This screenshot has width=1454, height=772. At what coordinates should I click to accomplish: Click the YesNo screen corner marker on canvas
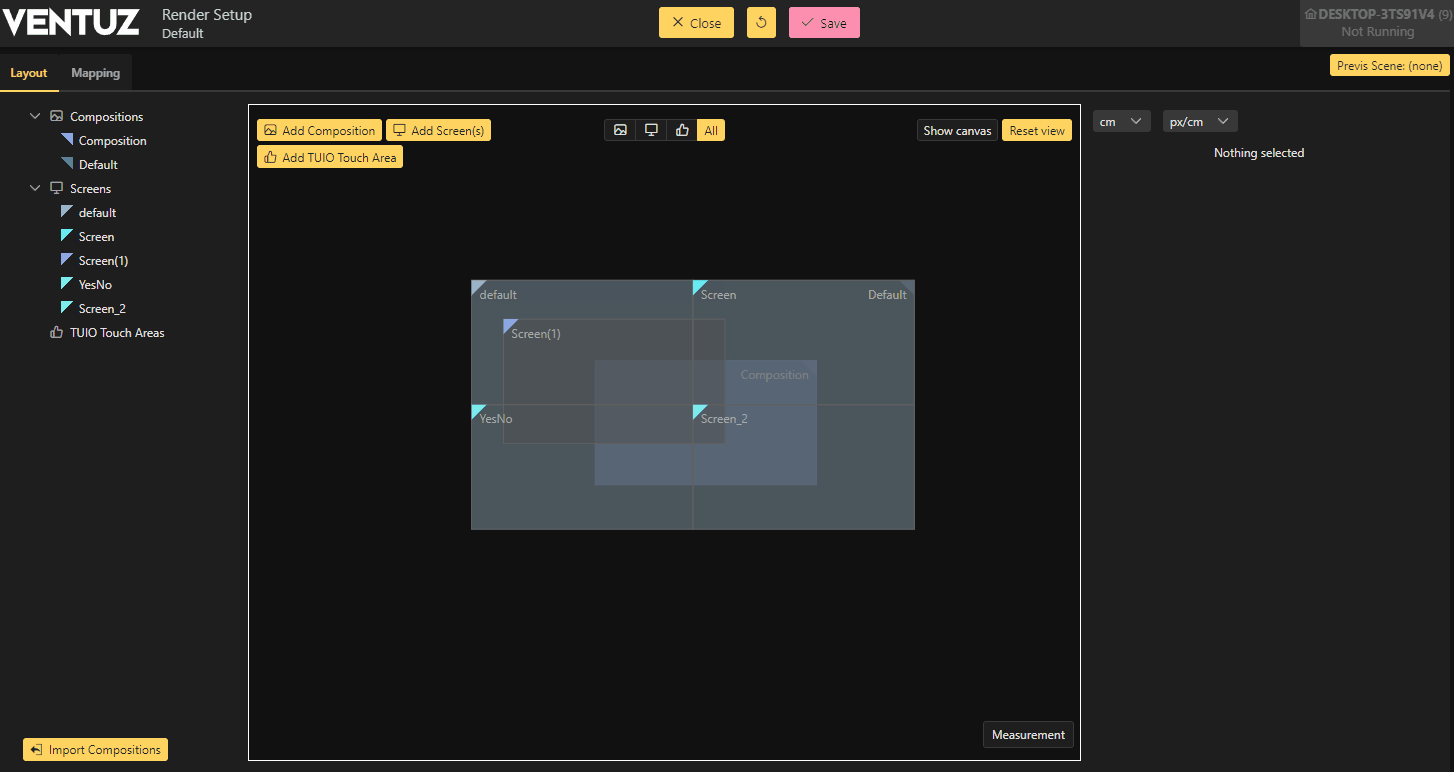(x=477, y=410)
